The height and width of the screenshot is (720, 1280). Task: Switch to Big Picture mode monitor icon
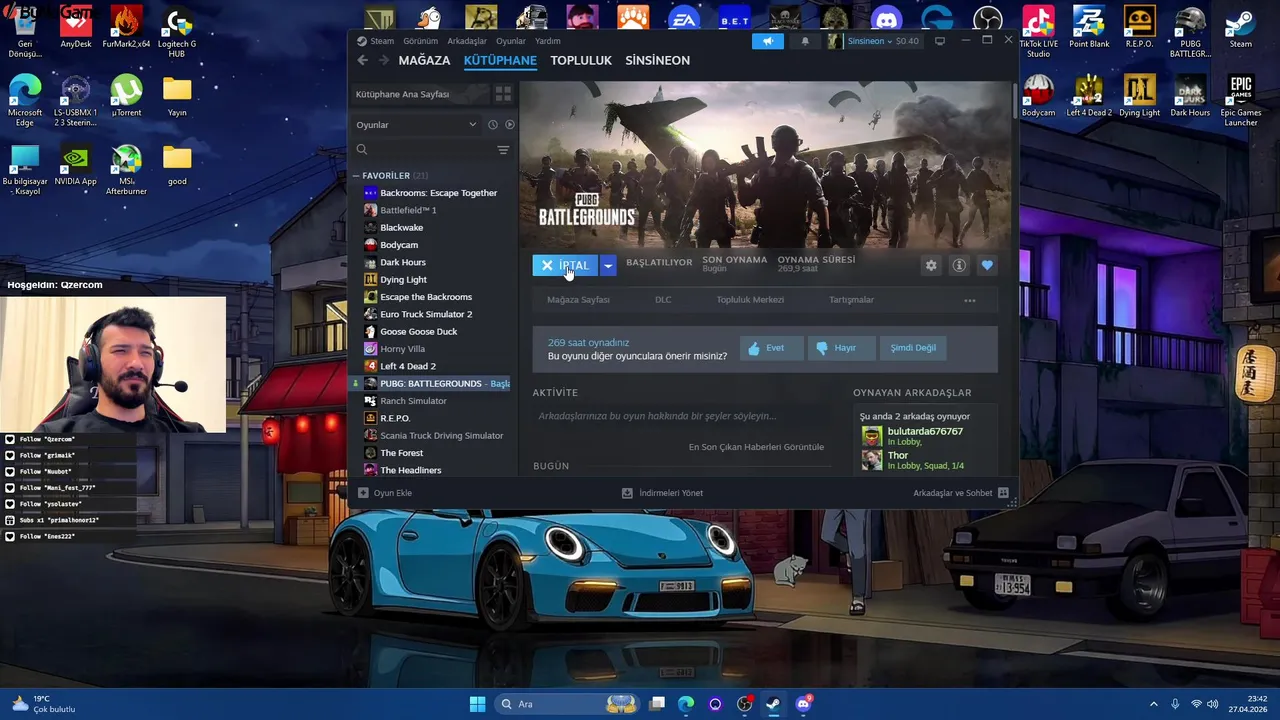click(x=940, y=41)
